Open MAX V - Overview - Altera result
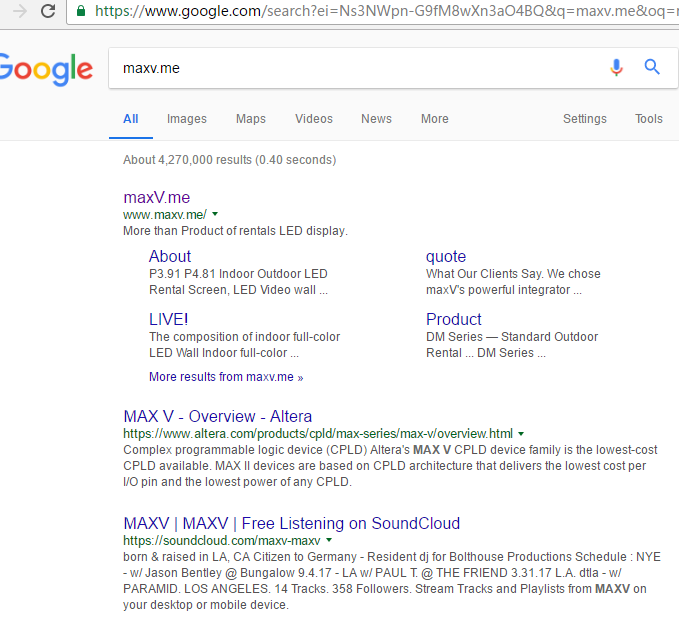 coord(218,416)
